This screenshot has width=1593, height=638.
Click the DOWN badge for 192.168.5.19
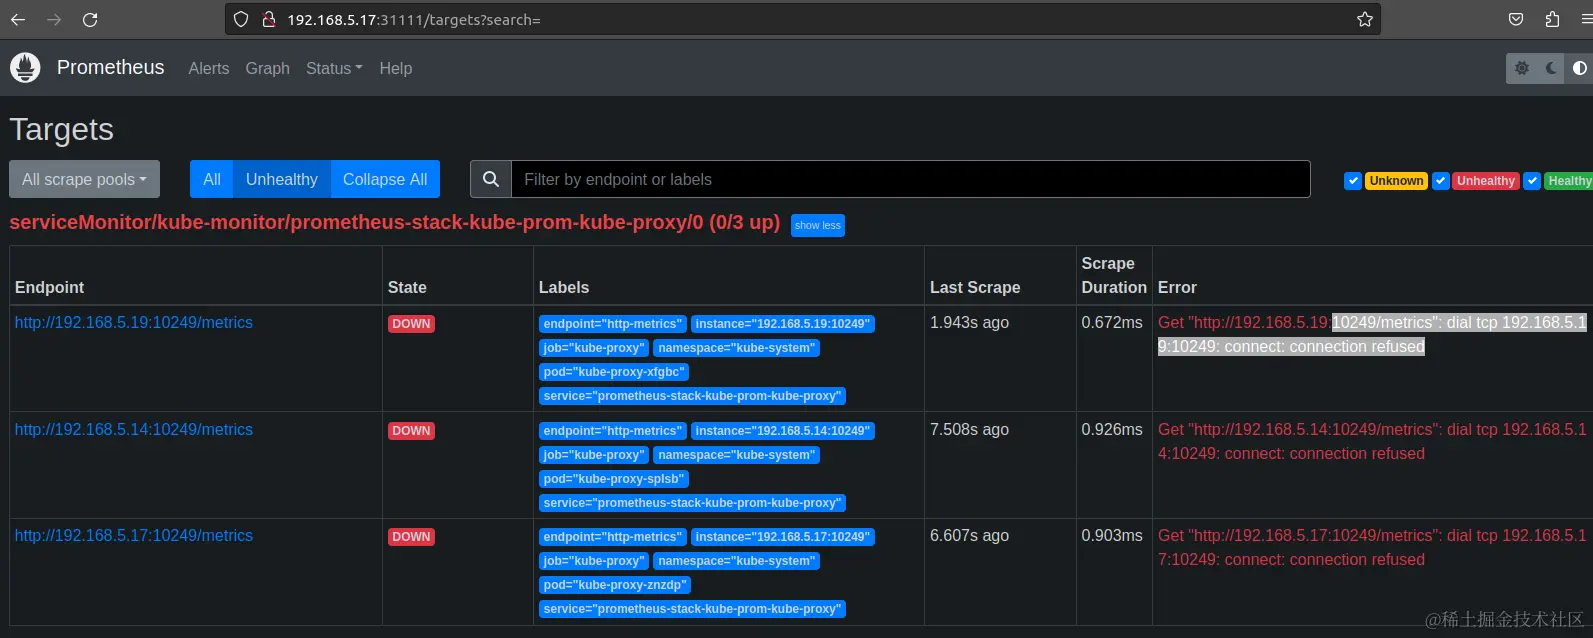tap(411, 324)
